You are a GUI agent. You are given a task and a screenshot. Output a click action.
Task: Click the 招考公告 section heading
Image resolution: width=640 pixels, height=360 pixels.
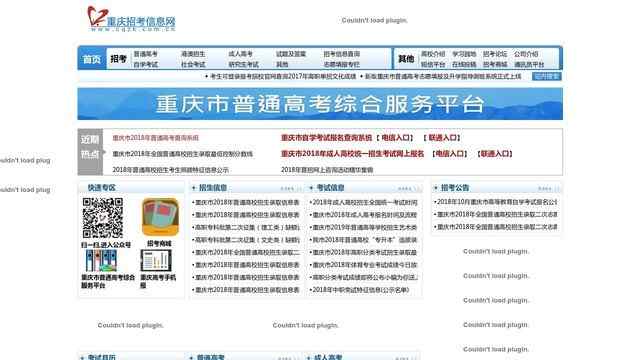coord(455,188)
